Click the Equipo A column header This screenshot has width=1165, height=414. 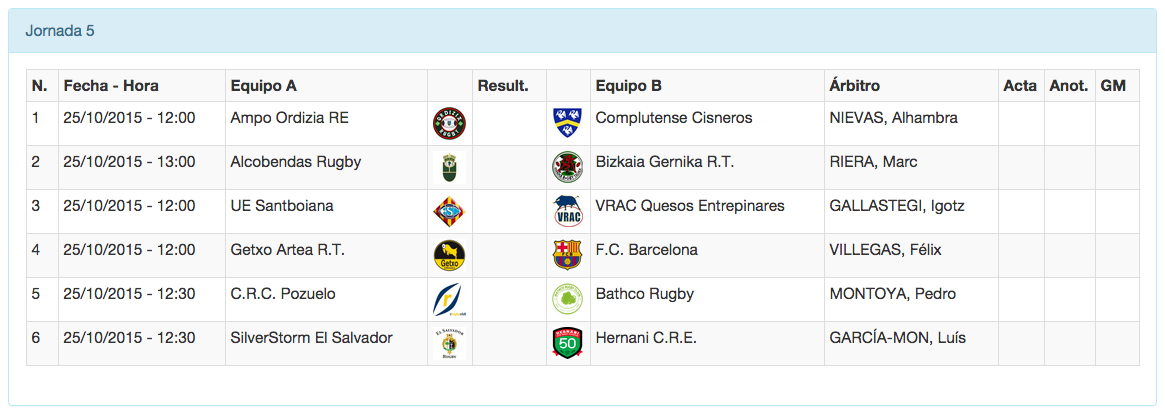(x=263, y=86)
